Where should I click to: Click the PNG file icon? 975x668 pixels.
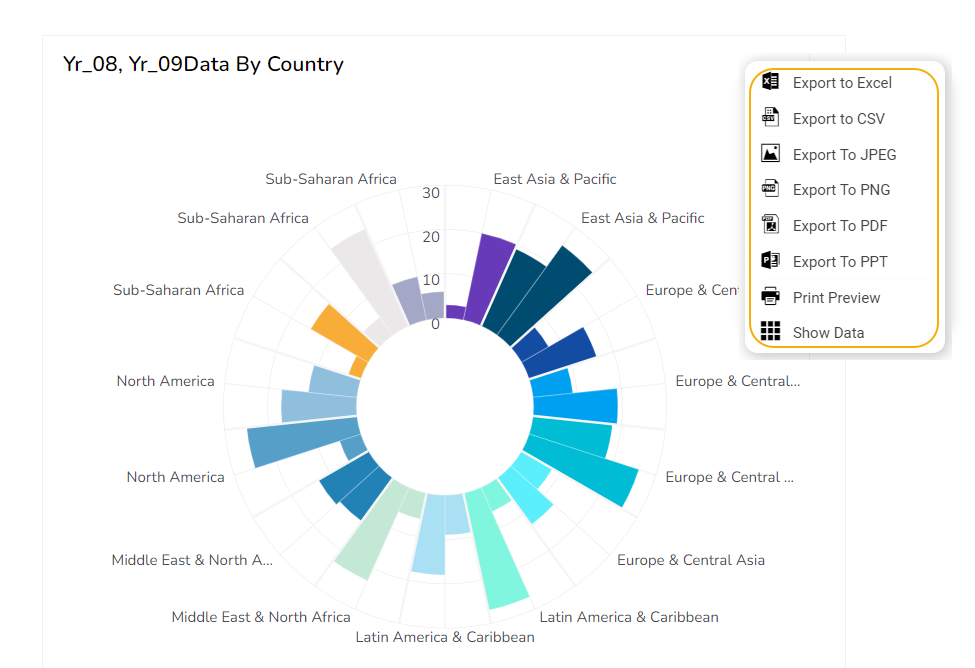tap(770, 189)
